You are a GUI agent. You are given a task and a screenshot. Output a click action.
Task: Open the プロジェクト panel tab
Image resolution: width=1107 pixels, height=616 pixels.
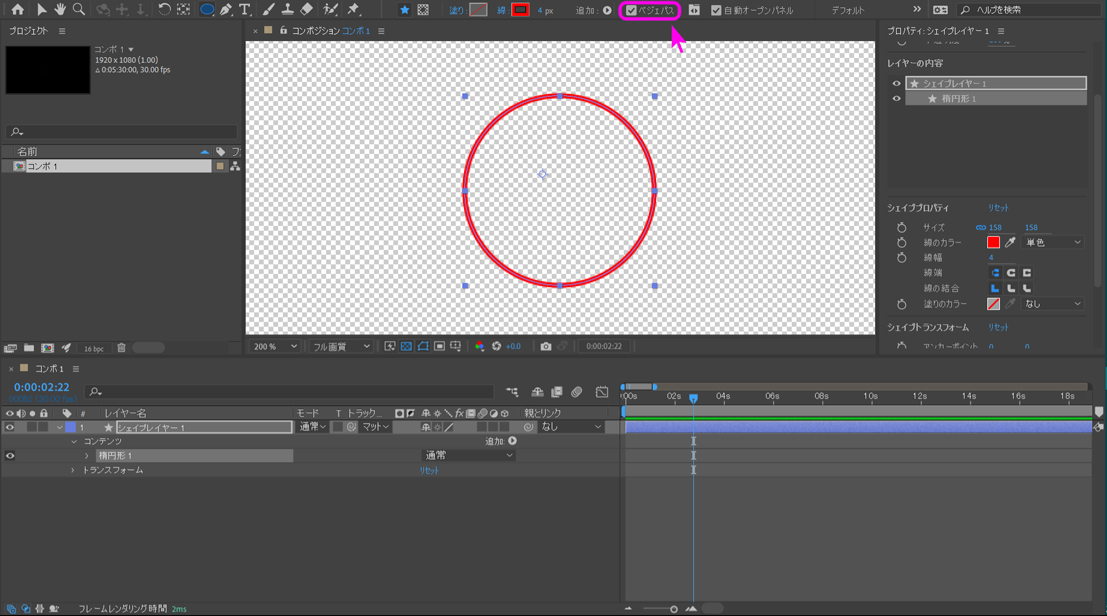pyautogui.click(x=29, y=31)
